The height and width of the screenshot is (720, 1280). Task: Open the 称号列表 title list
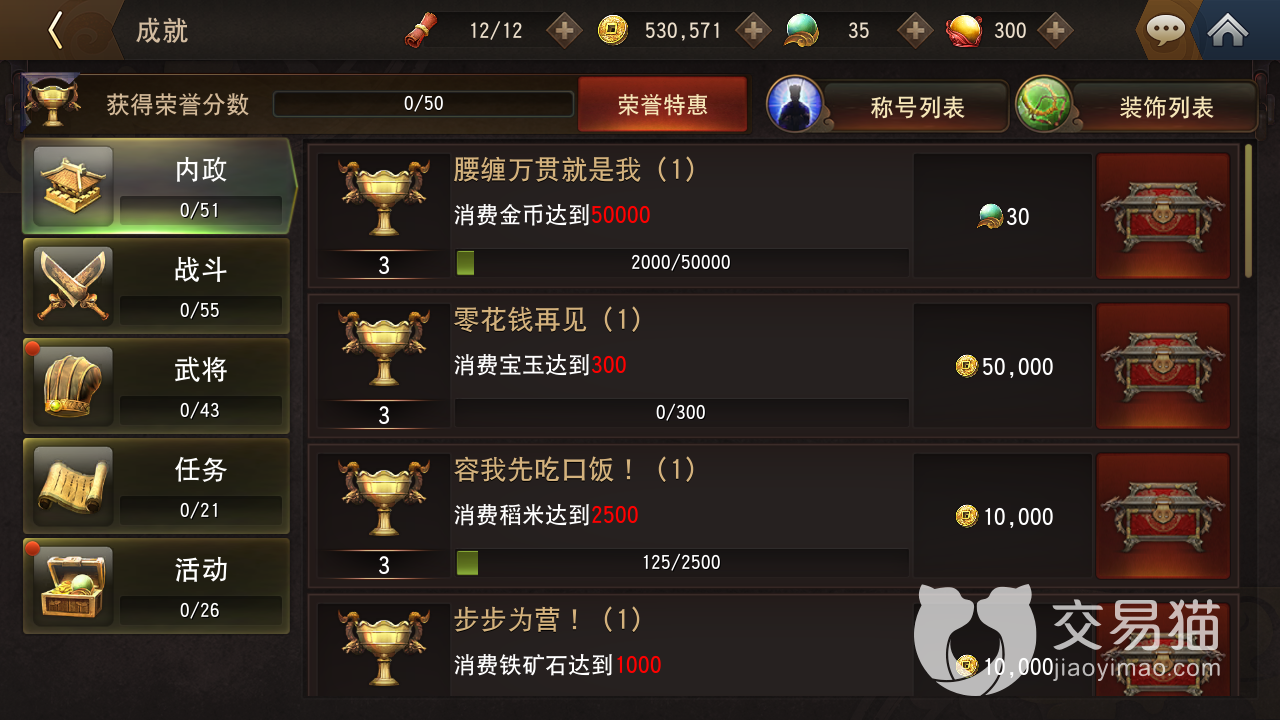point(888,106)
